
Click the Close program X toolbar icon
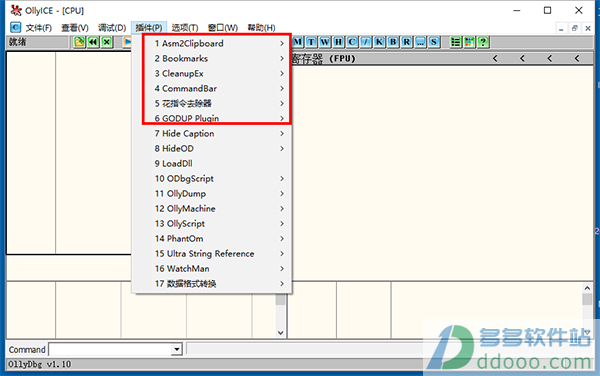pyautogui.click(x=107, y=42)
